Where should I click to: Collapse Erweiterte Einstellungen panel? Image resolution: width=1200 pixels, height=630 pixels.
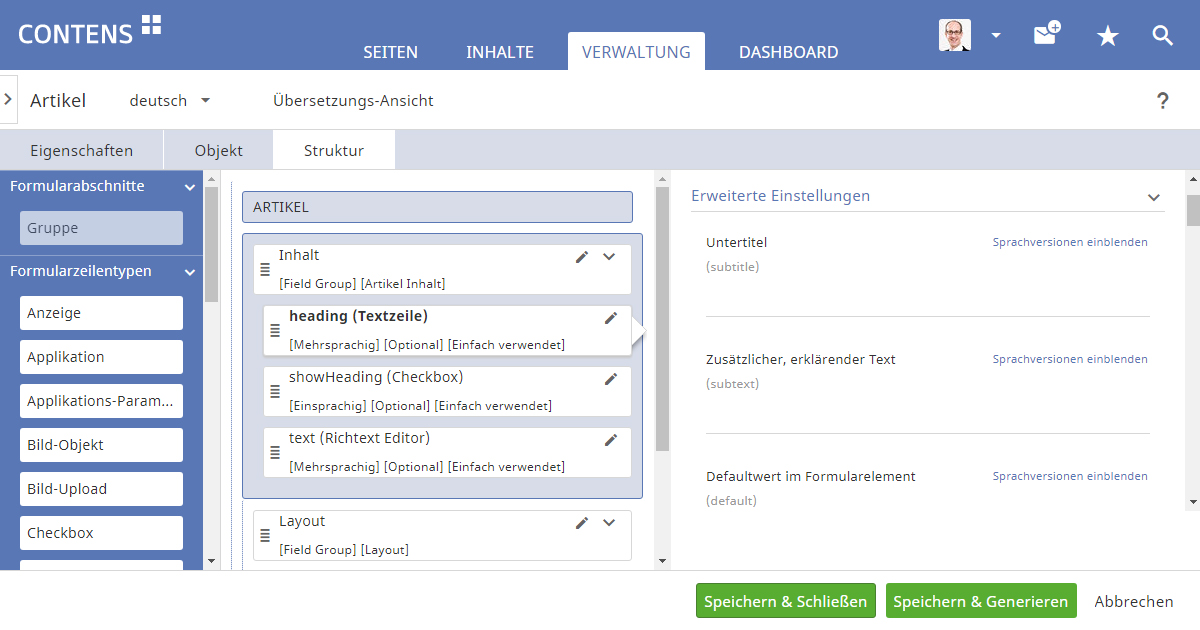1153,197
